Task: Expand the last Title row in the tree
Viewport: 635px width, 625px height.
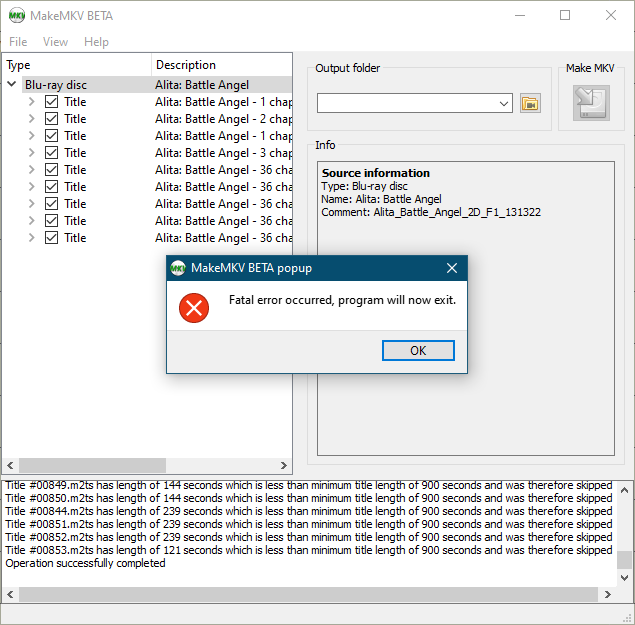Action: (x=32, y=238)
